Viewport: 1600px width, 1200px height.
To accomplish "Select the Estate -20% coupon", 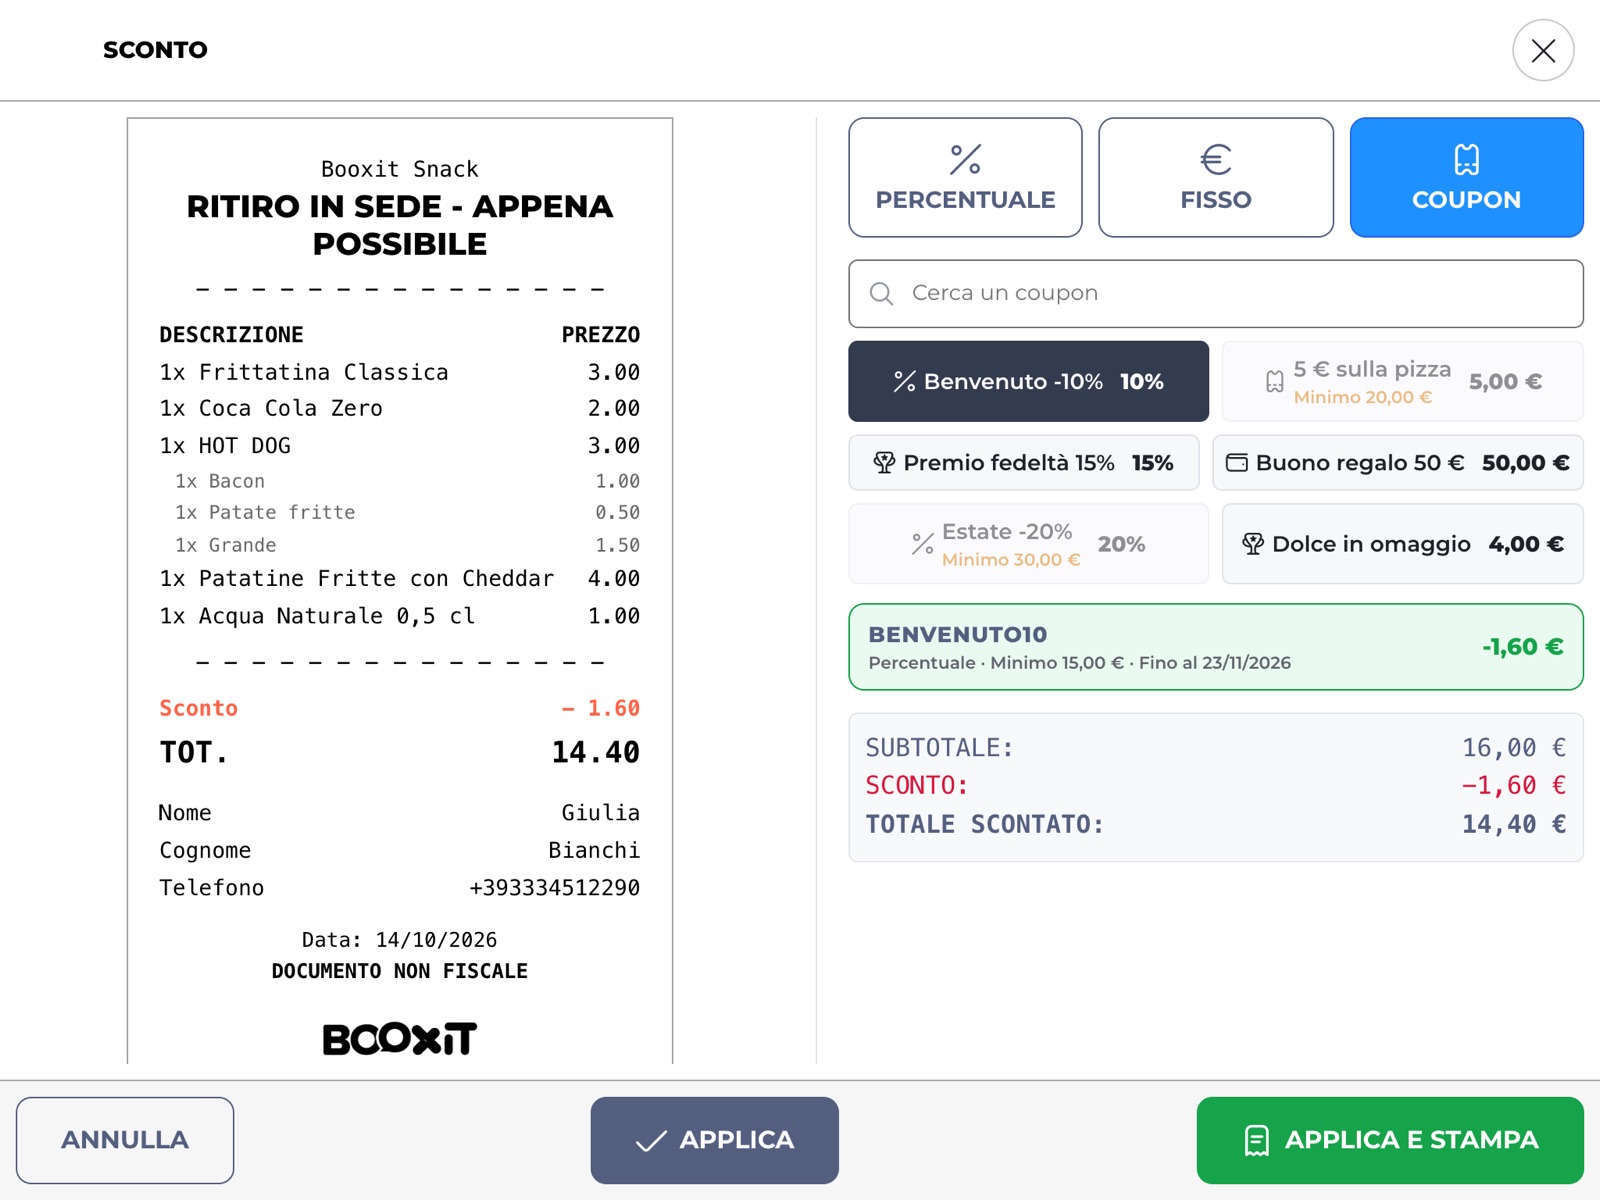I will pyautogui.click(x=1028, y=544).
